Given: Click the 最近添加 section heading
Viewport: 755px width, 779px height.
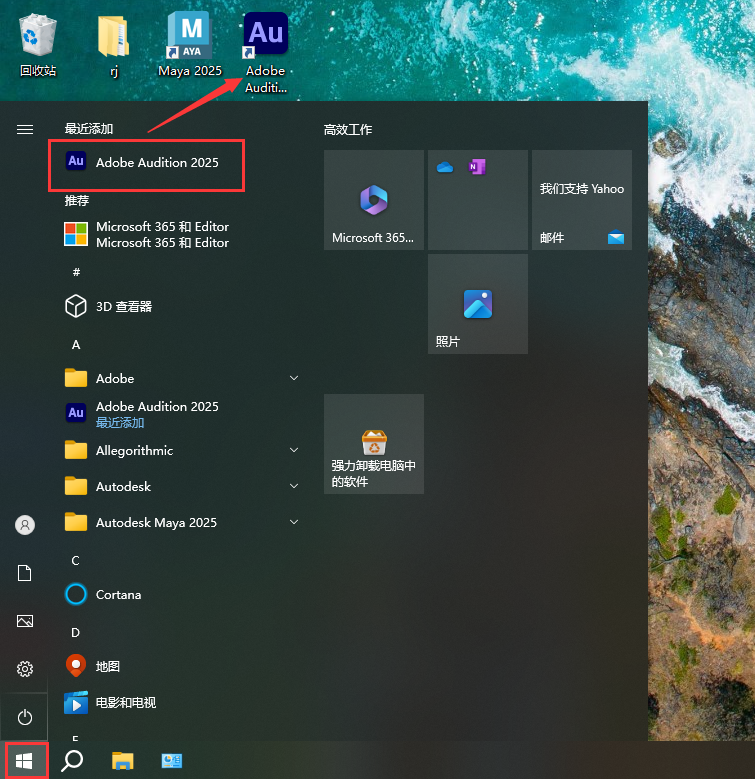Looking at the screenshot, I should pyautogui.click(x=89, y=129).
